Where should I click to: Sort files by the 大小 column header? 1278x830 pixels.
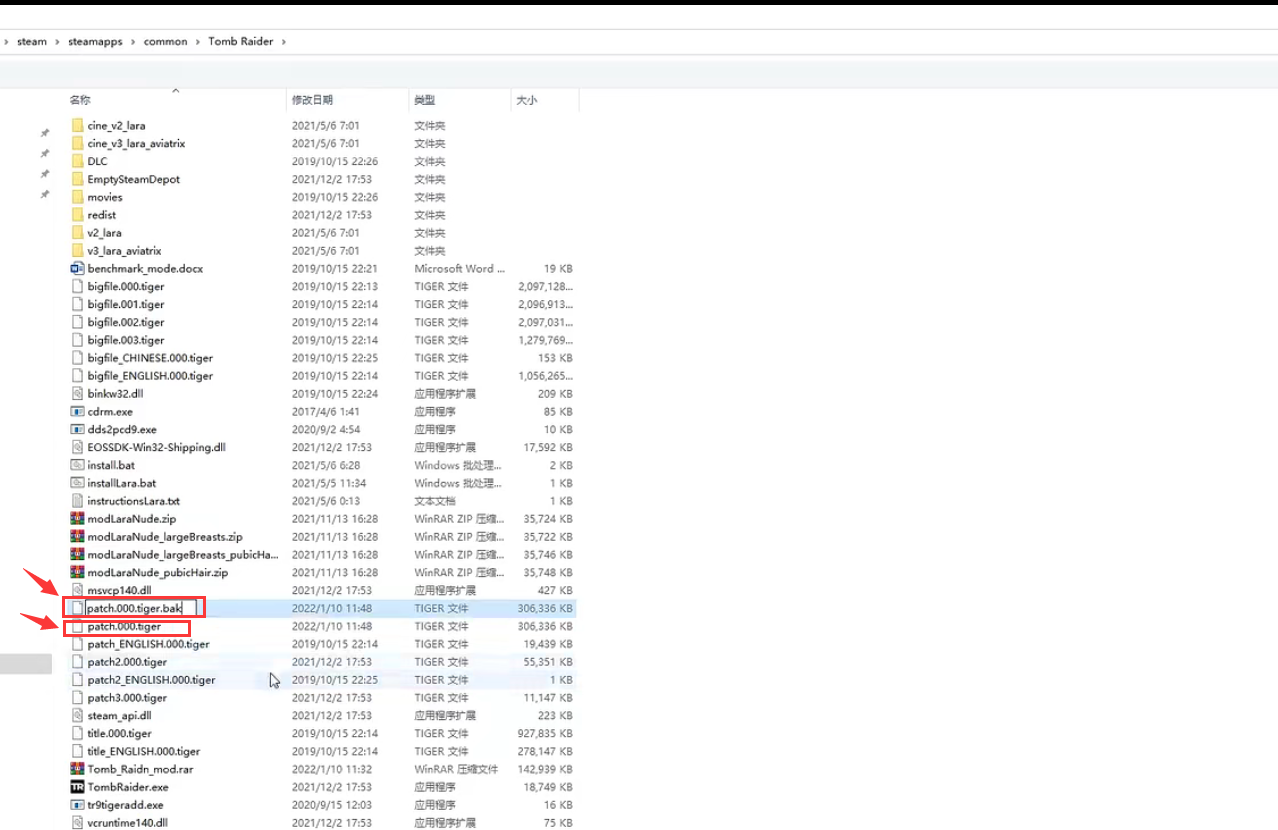click(526, 100)
